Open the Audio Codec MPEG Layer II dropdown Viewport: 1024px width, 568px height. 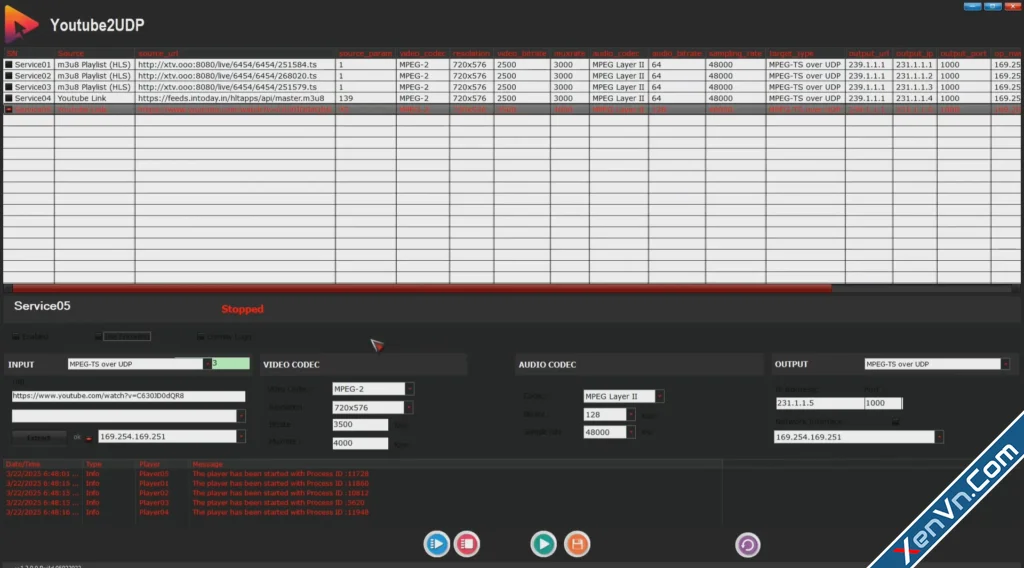[660, 396]
